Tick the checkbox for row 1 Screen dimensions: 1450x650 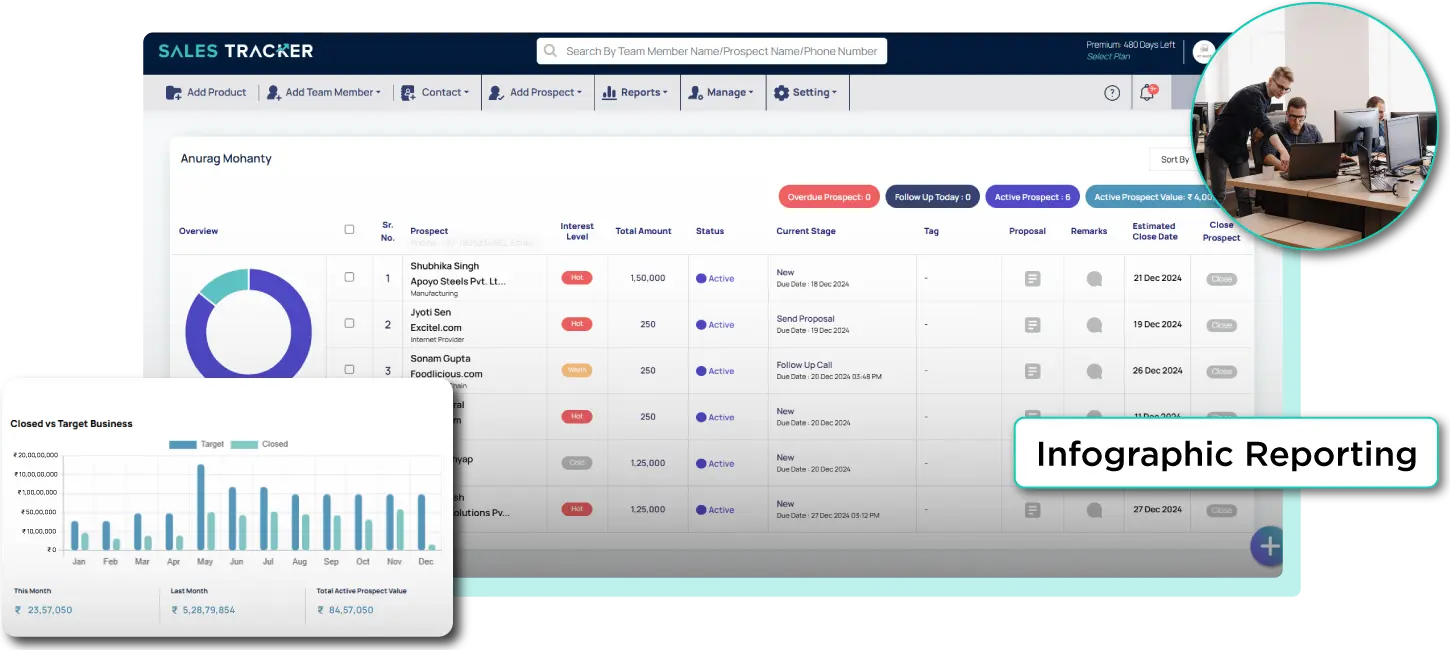[349, 277]
